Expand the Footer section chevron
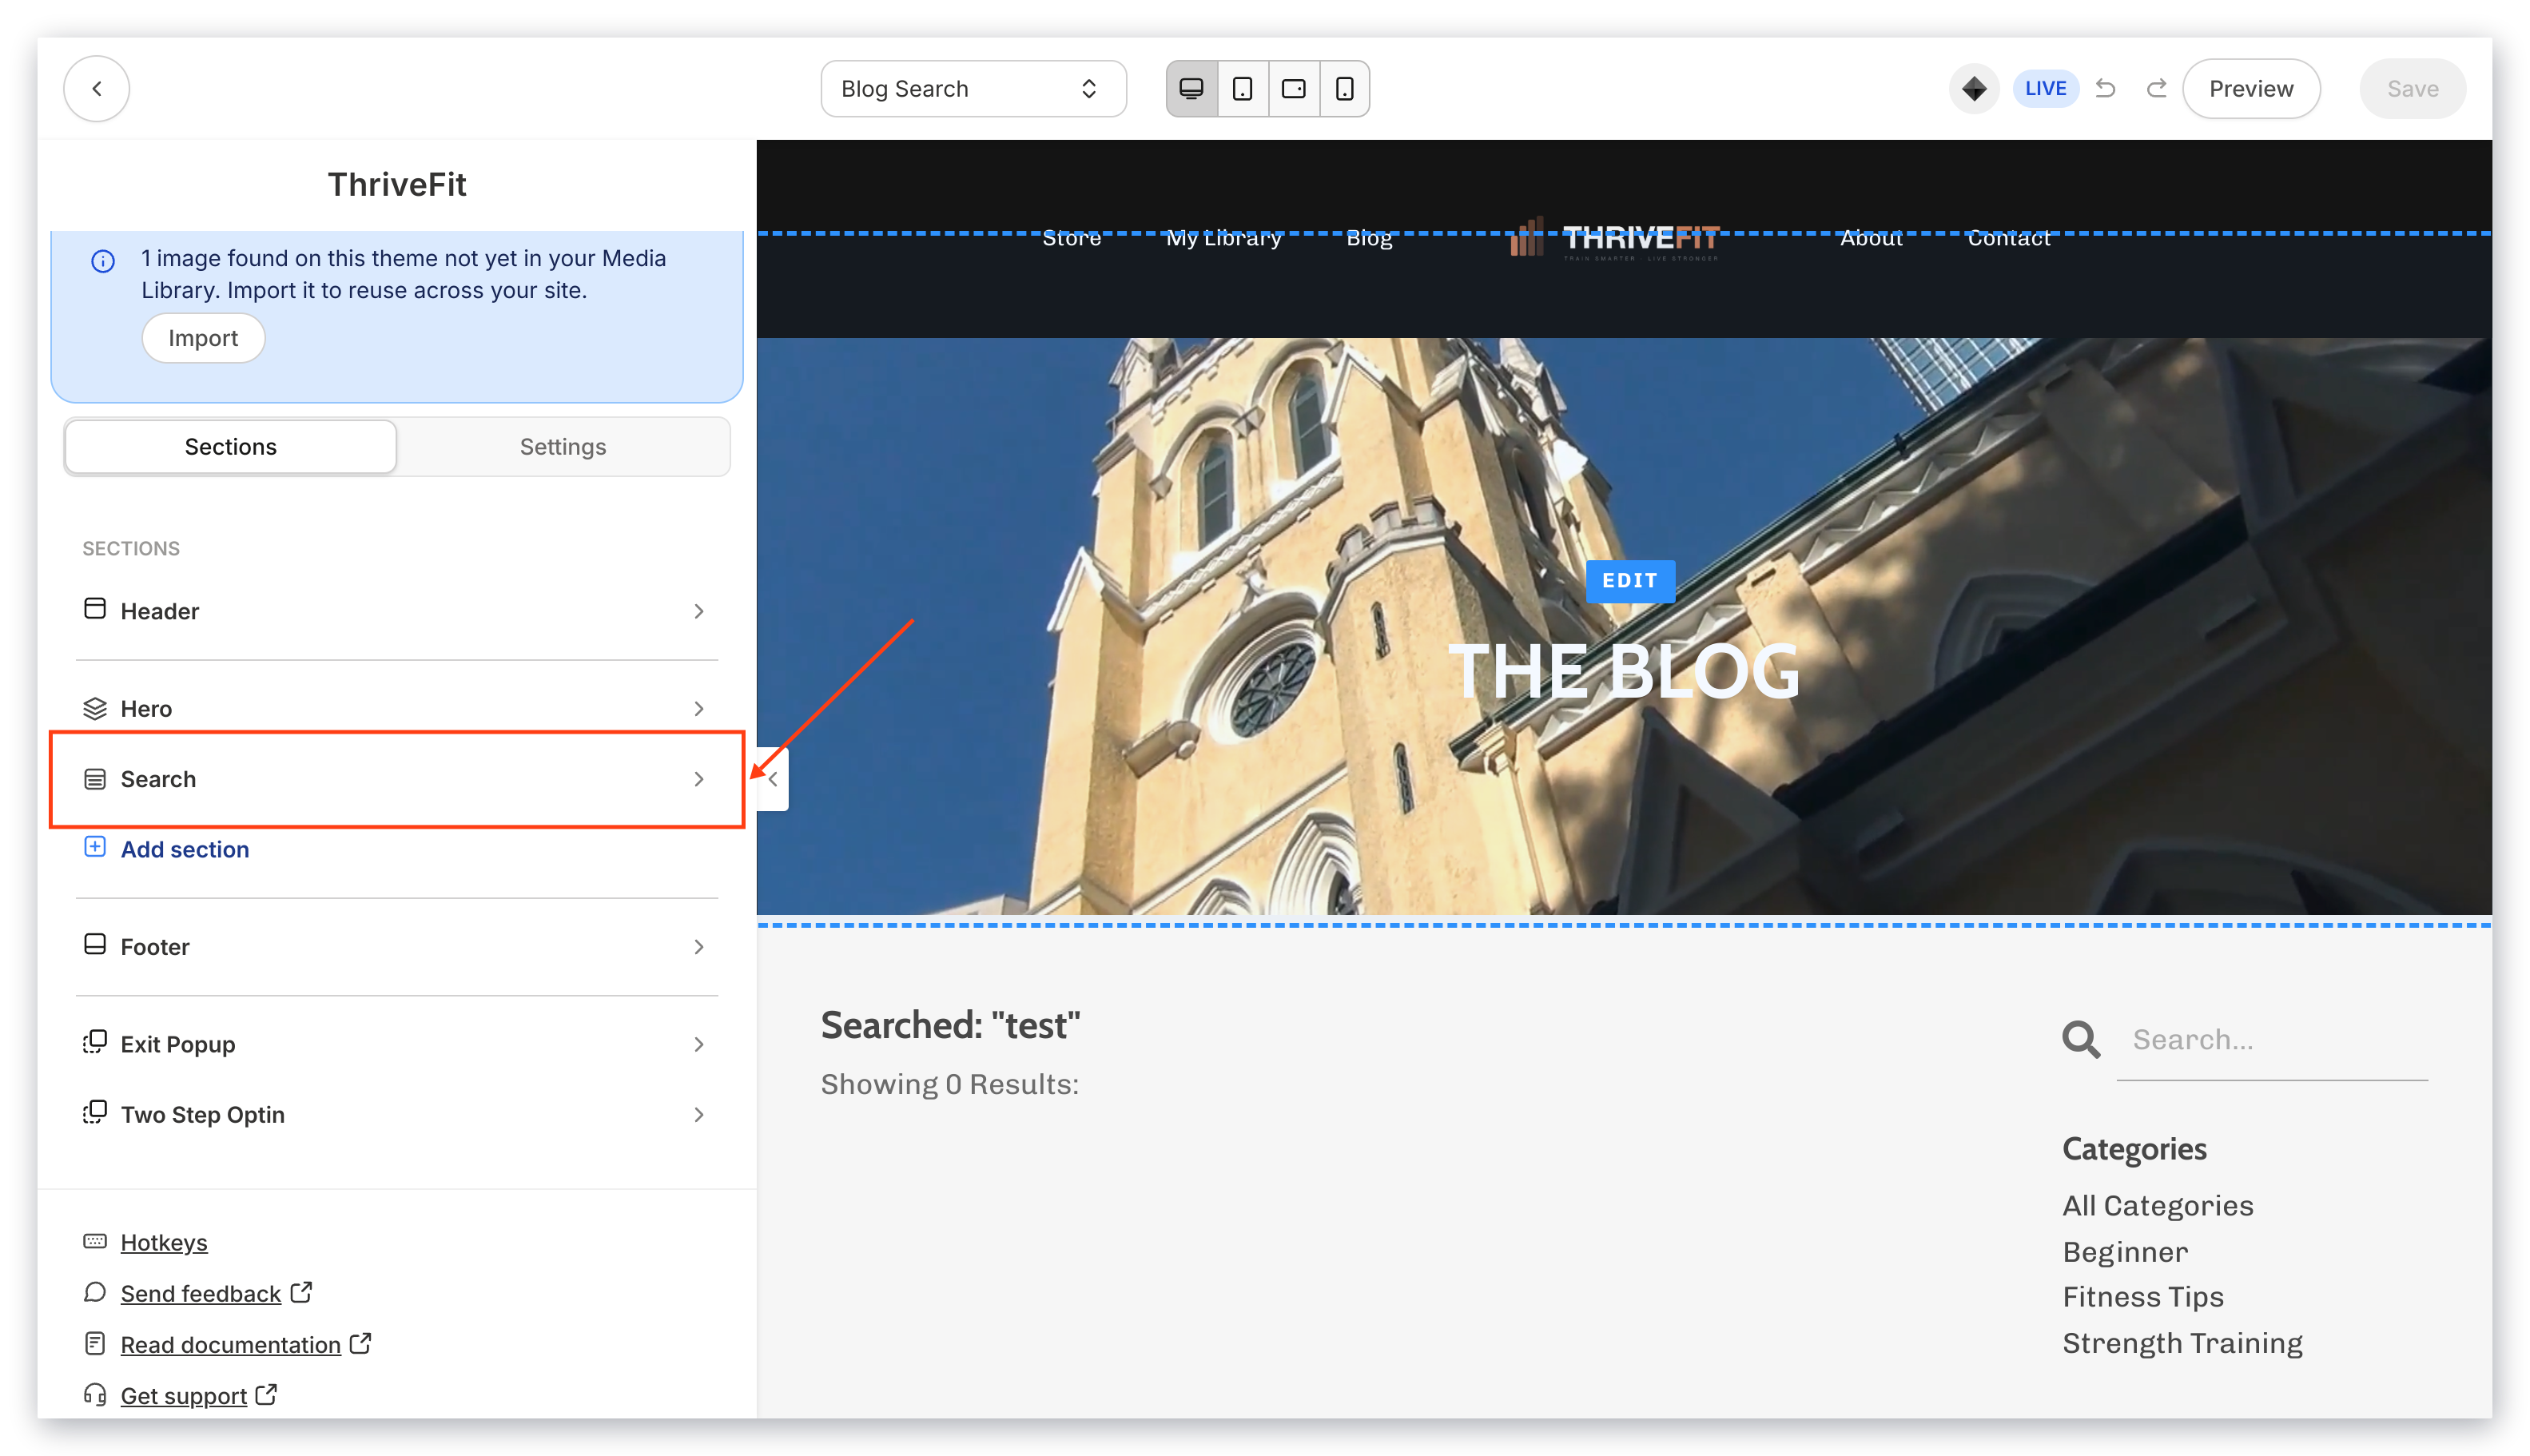 pyautogui.click(x=699, y=946)
